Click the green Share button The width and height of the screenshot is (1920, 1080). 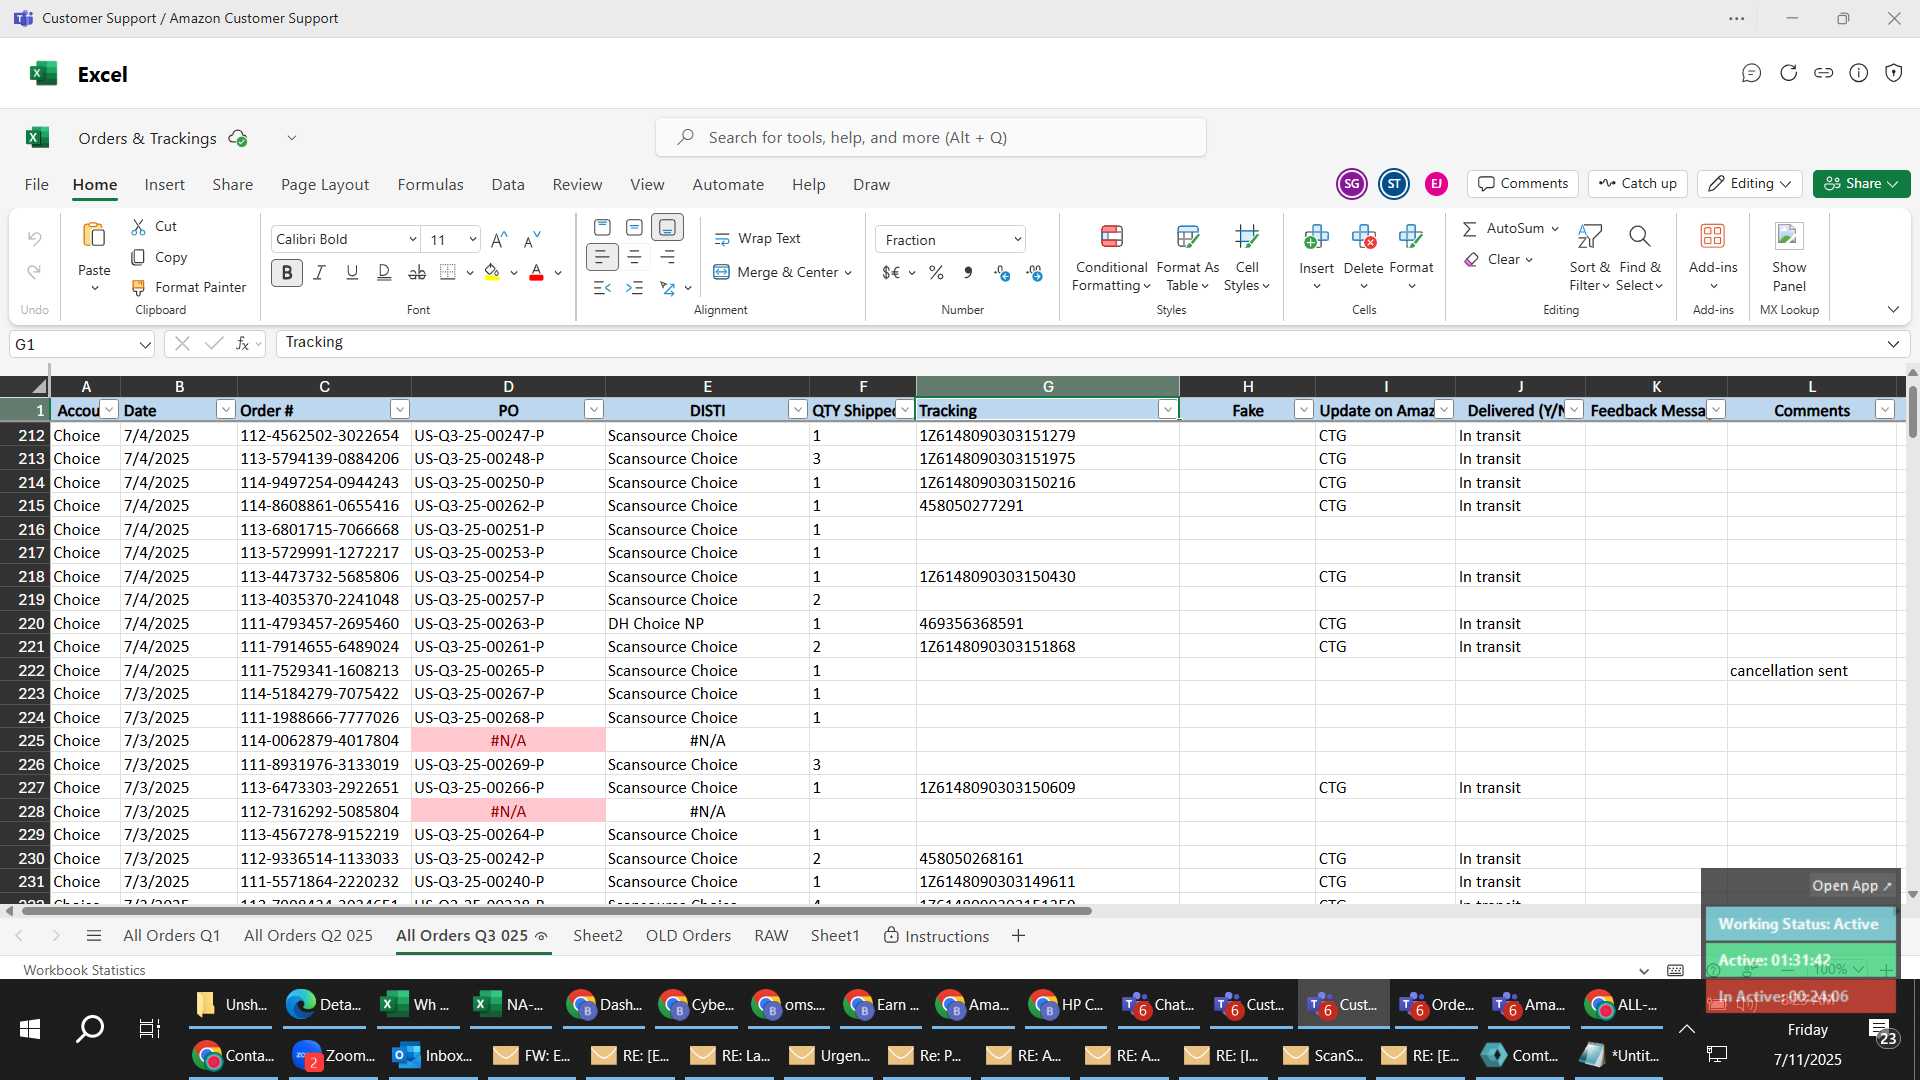1861,184
